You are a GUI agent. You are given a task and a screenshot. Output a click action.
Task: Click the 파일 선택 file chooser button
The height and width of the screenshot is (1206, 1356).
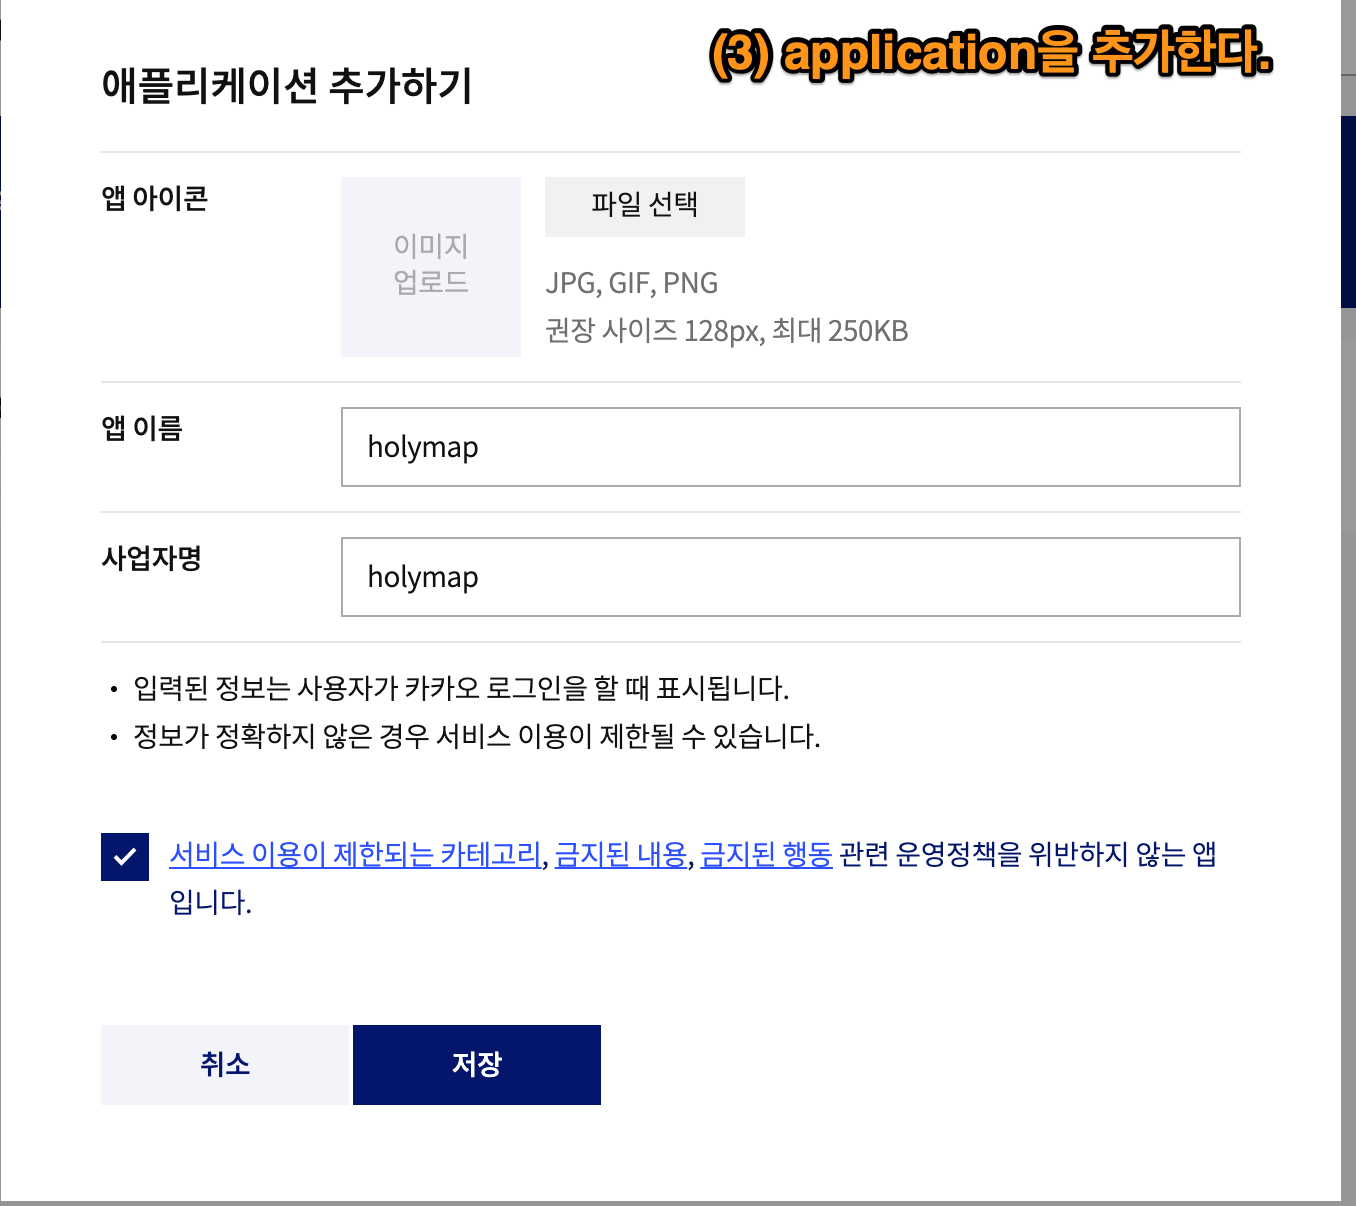coord(644,206)
